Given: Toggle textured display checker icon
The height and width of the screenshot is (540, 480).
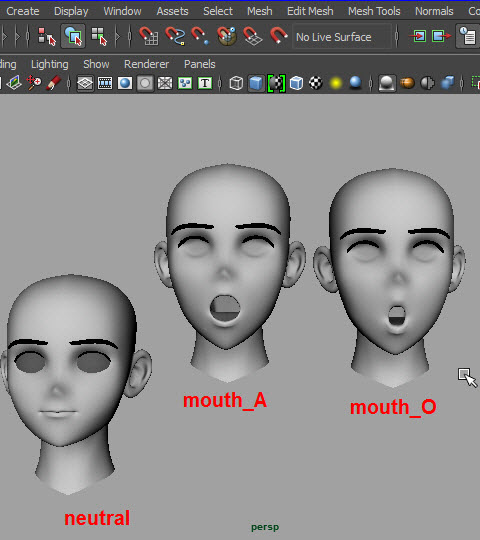Looking at the screenshot, I should coord(316,83).
